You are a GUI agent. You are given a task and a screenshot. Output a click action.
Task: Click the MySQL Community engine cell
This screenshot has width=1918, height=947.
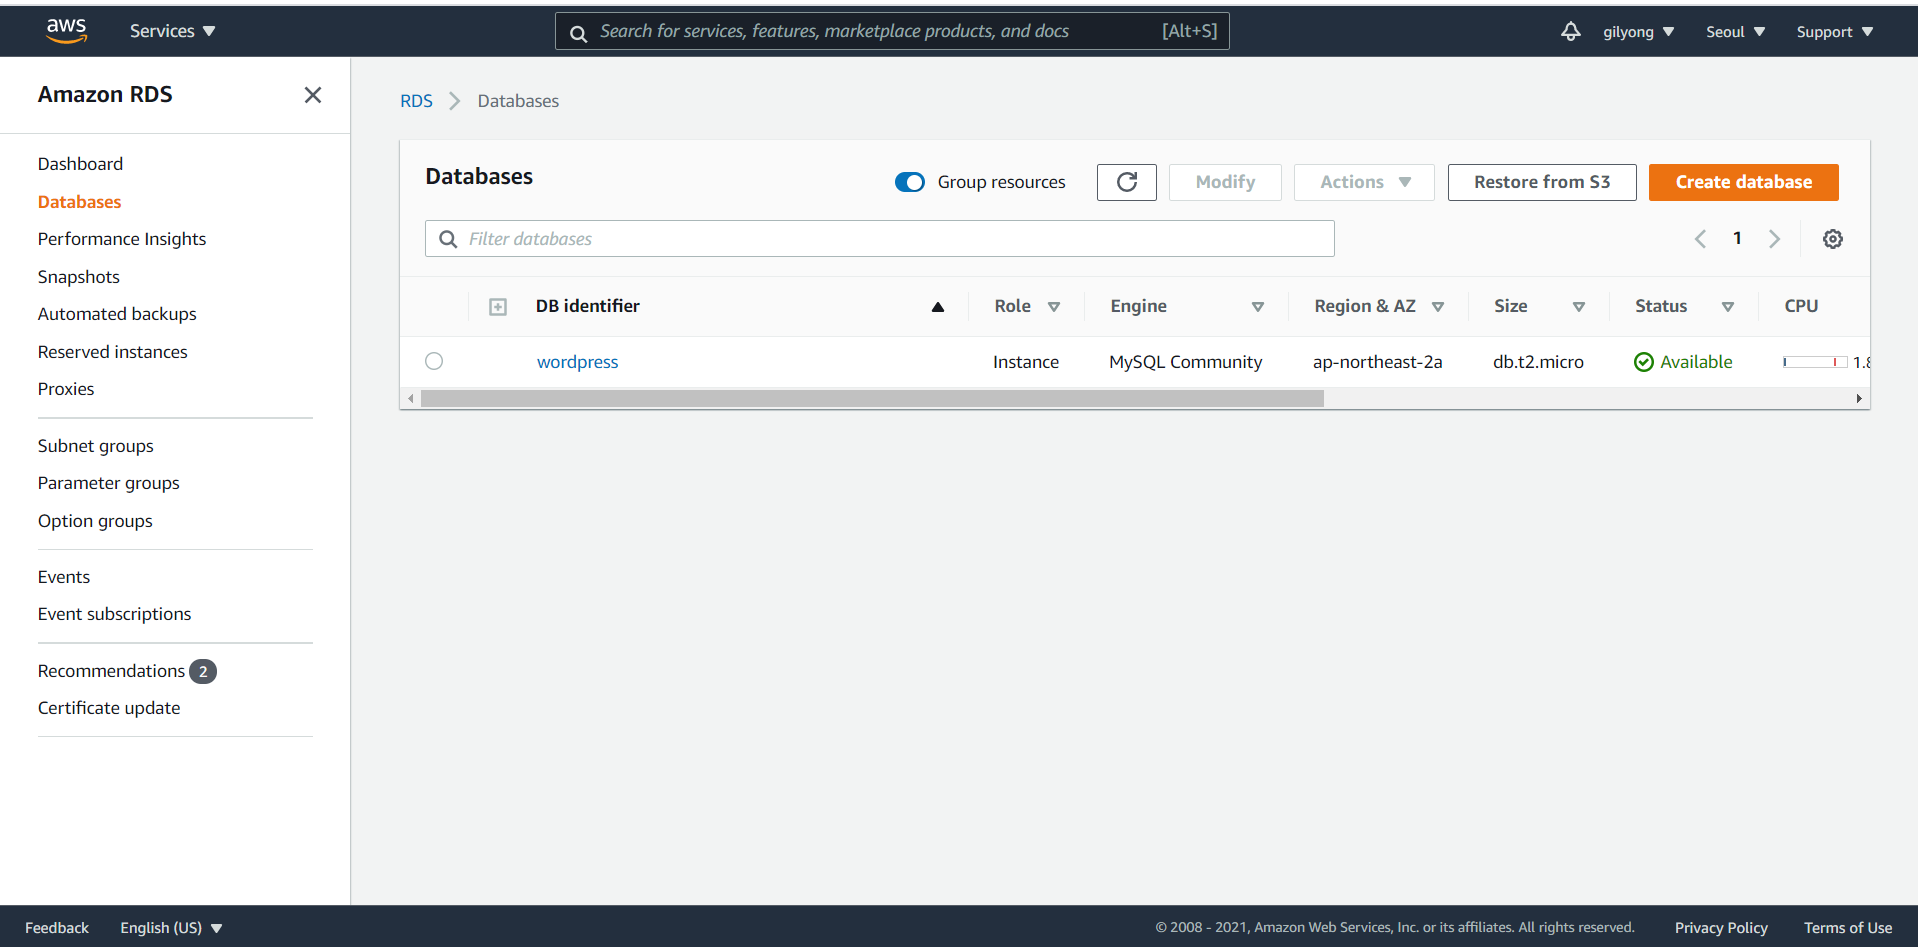point(1185,362)
